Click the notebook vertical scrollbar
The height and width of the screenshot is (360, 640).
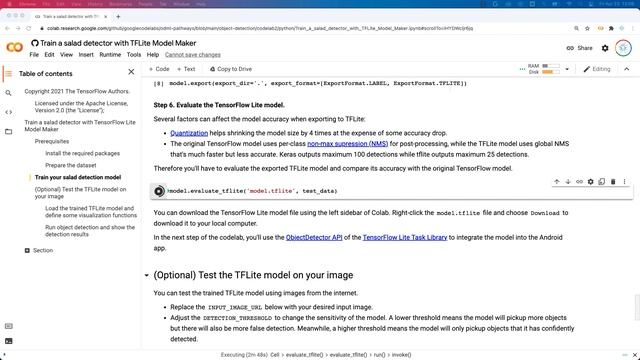[x=637, y=307]
